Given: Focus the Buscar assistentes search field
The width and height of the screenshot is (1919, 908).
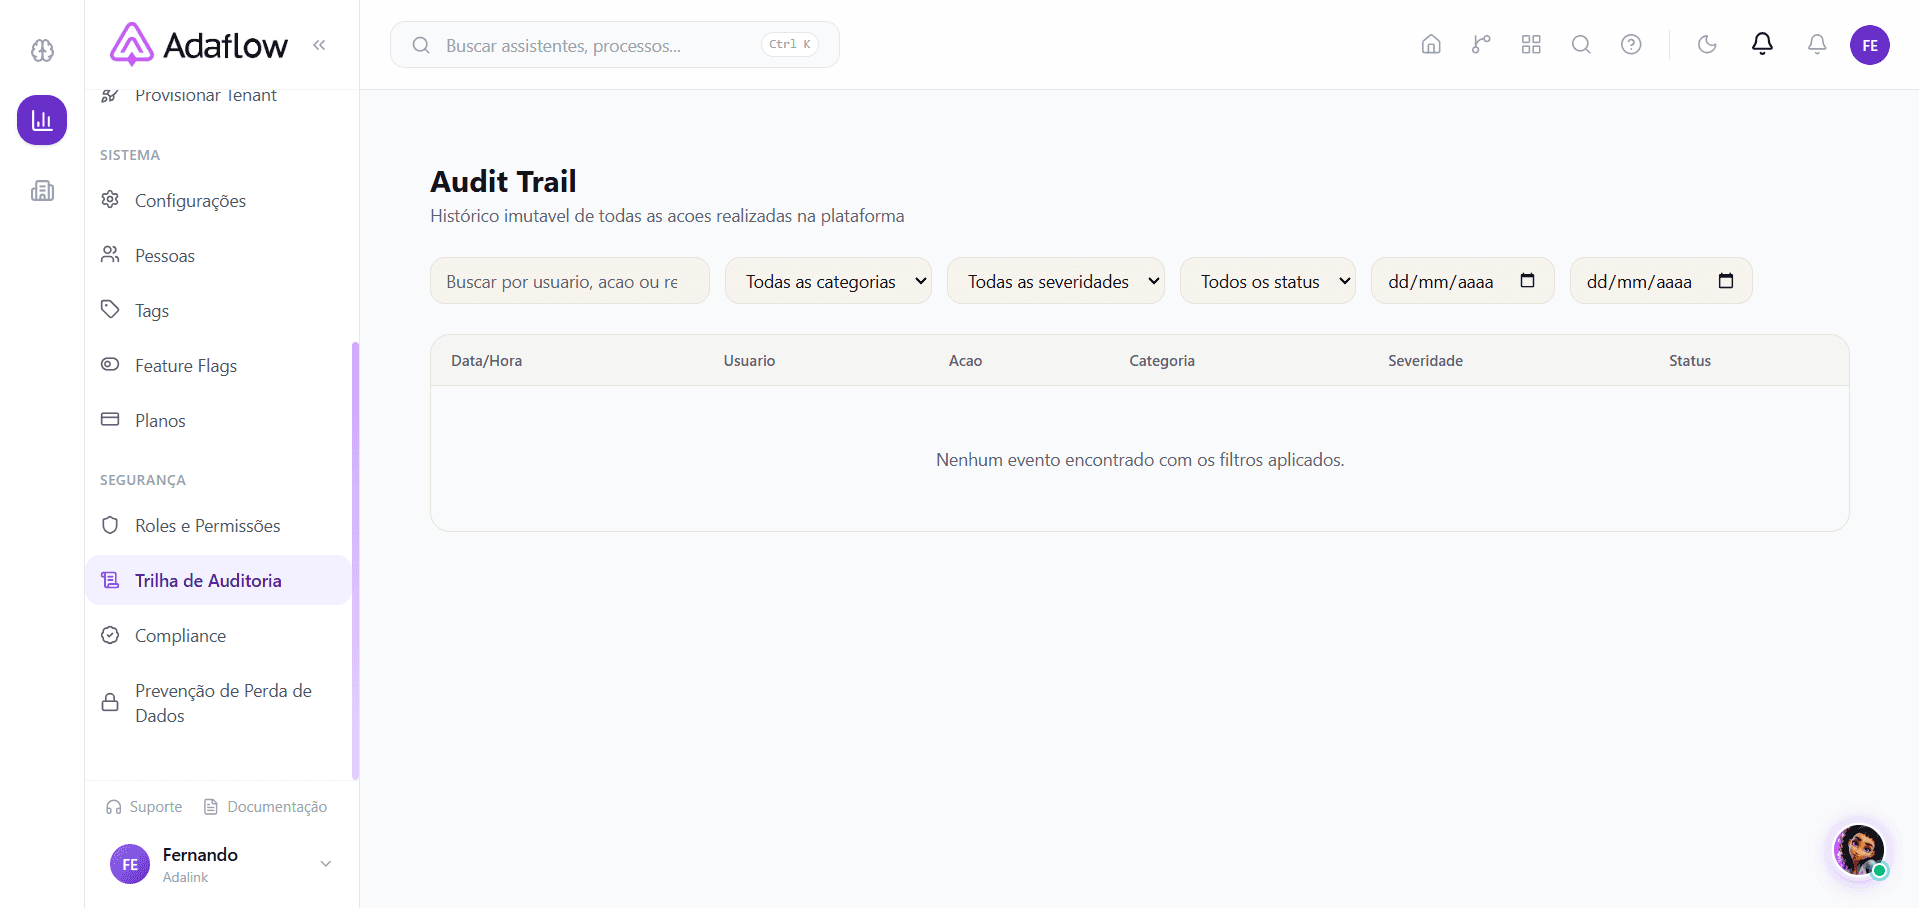Looking at the screenshot, I should pos(614,45).
